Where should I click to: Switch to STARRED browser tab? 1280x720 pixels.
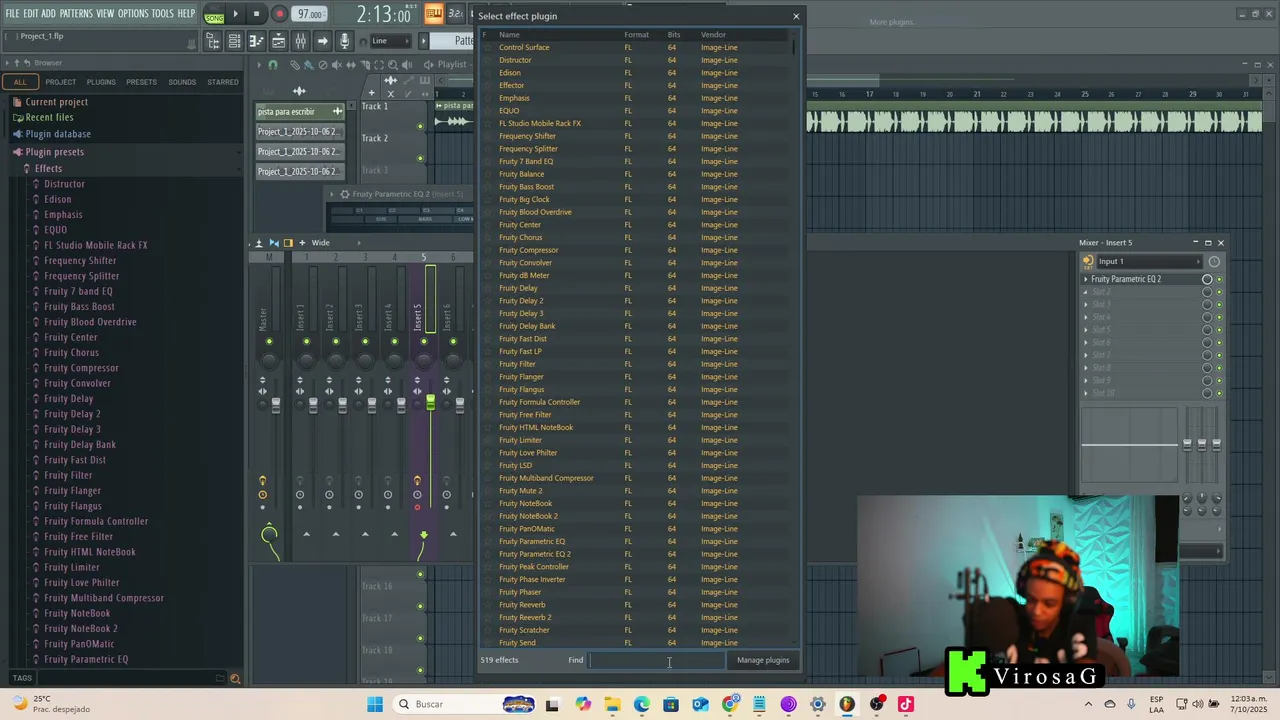[223, 82]
